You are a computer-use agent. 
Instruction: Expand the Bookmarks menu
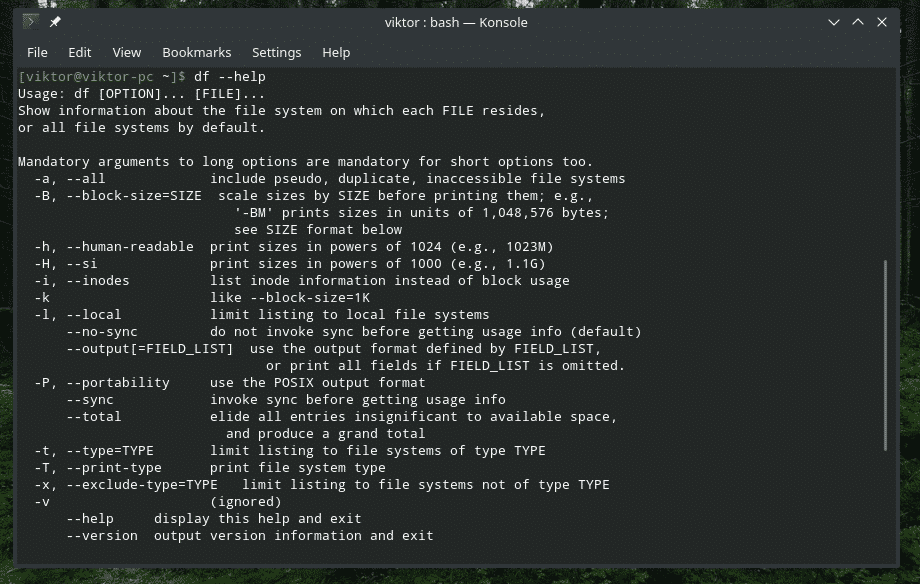tap(196, 52)
